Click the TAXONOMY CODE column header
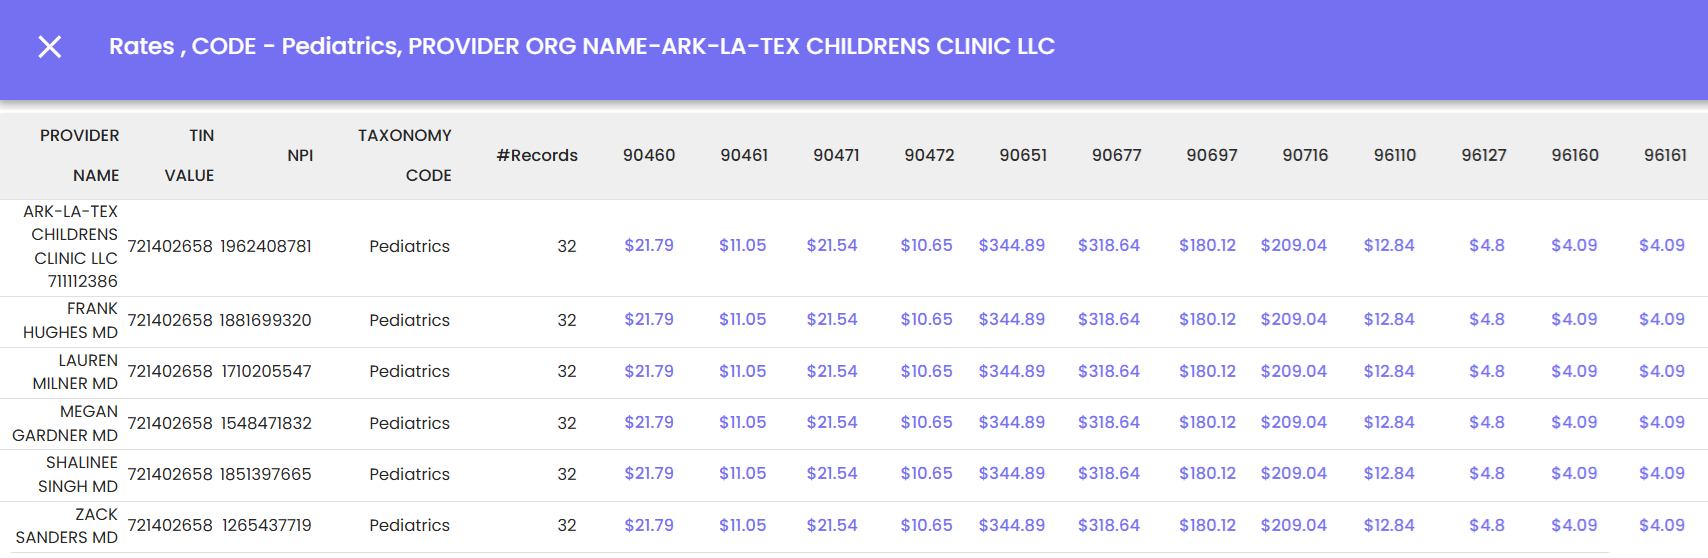The width and height of the screenshot is (1708, 558). (x=405, y=155)
